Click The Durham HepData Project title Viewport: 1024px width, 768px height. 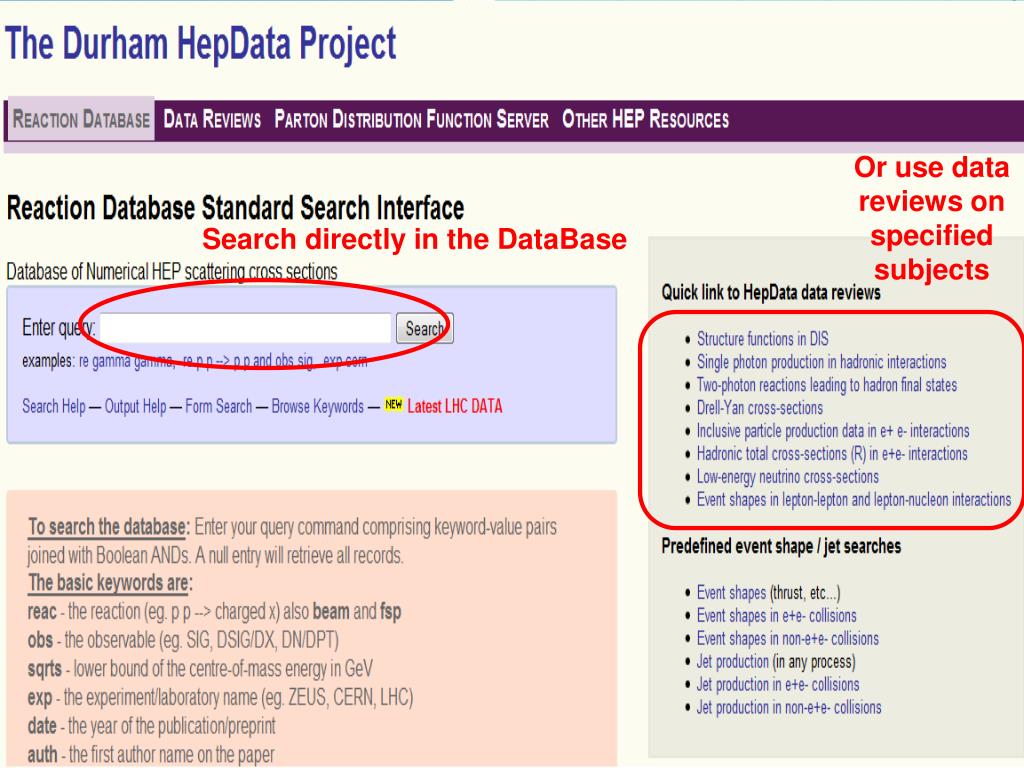(x=200, y=44)
